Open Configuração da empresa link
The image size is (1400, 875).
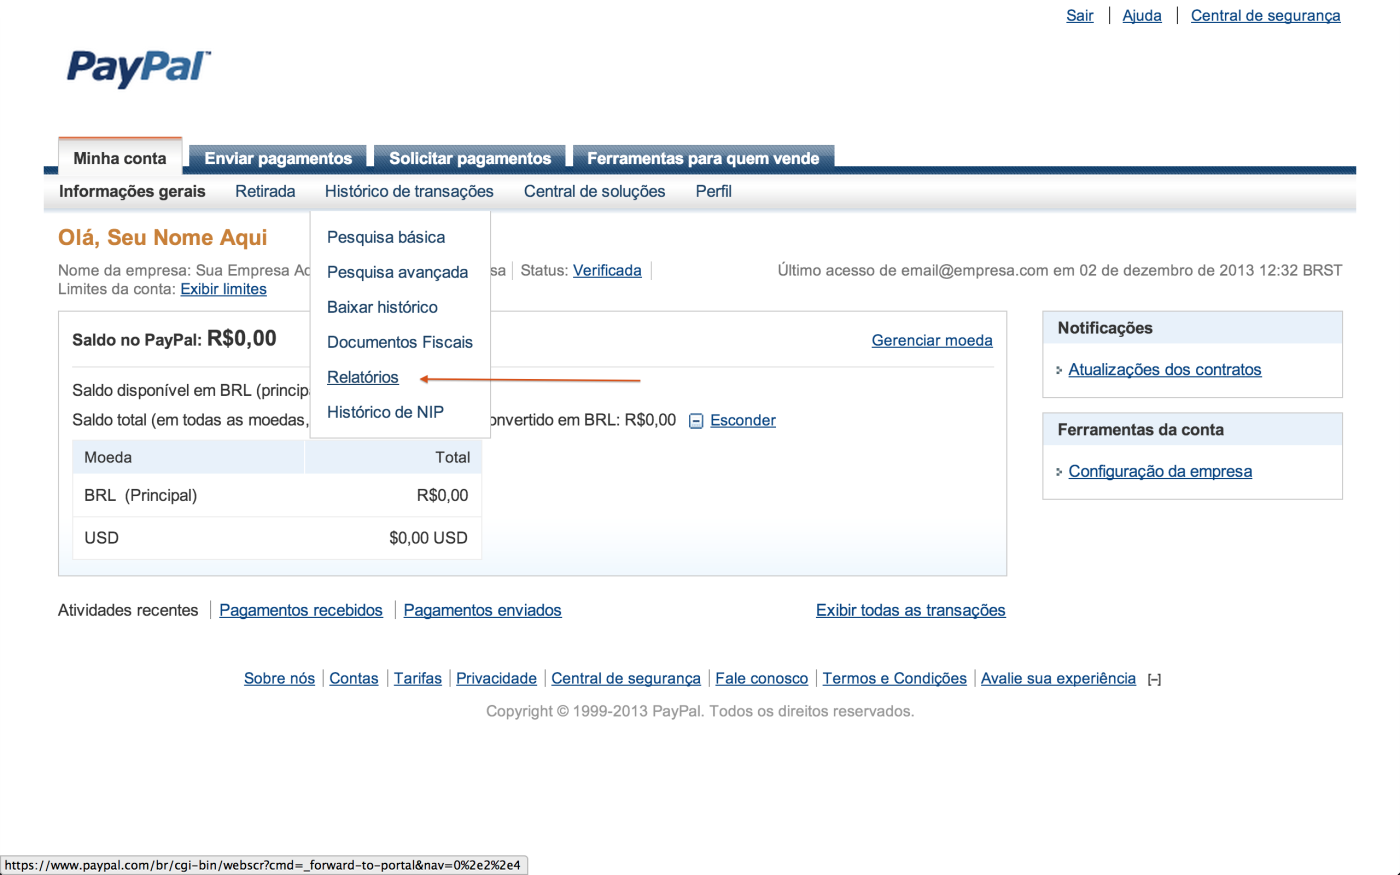1160,471
